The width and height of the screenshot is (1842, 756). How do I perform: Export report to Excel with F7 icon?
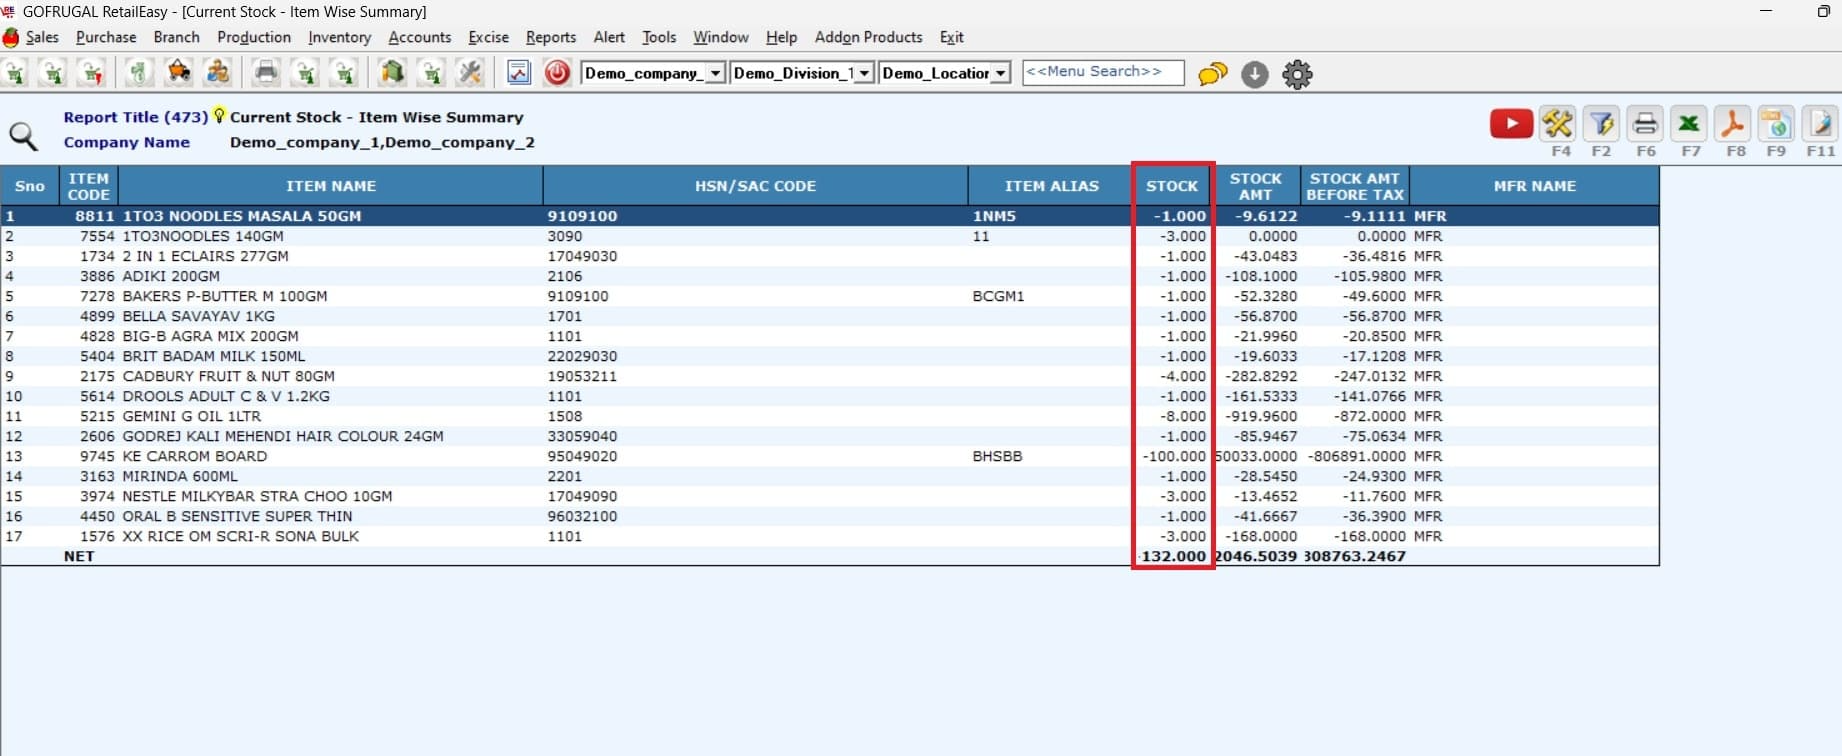click(x=1689, y=124)
